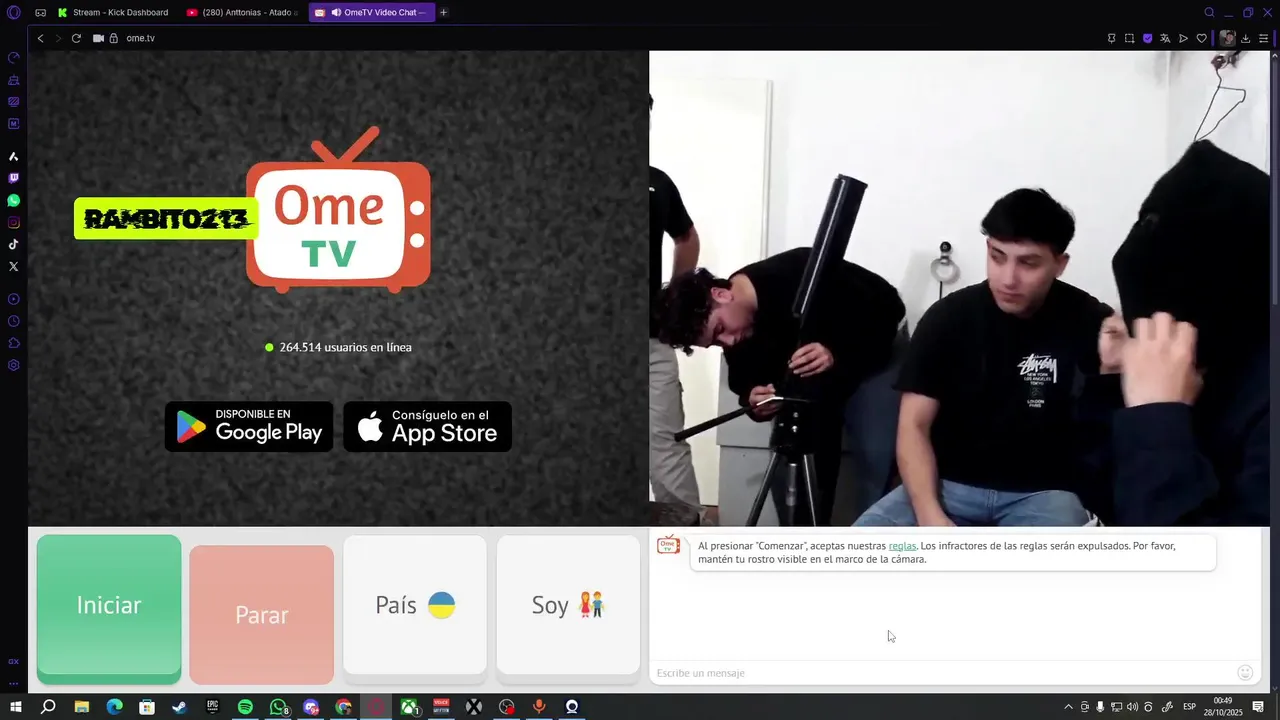
Task: Show hidden system tray icons chevron
Action: click(x=1067, y=707)
